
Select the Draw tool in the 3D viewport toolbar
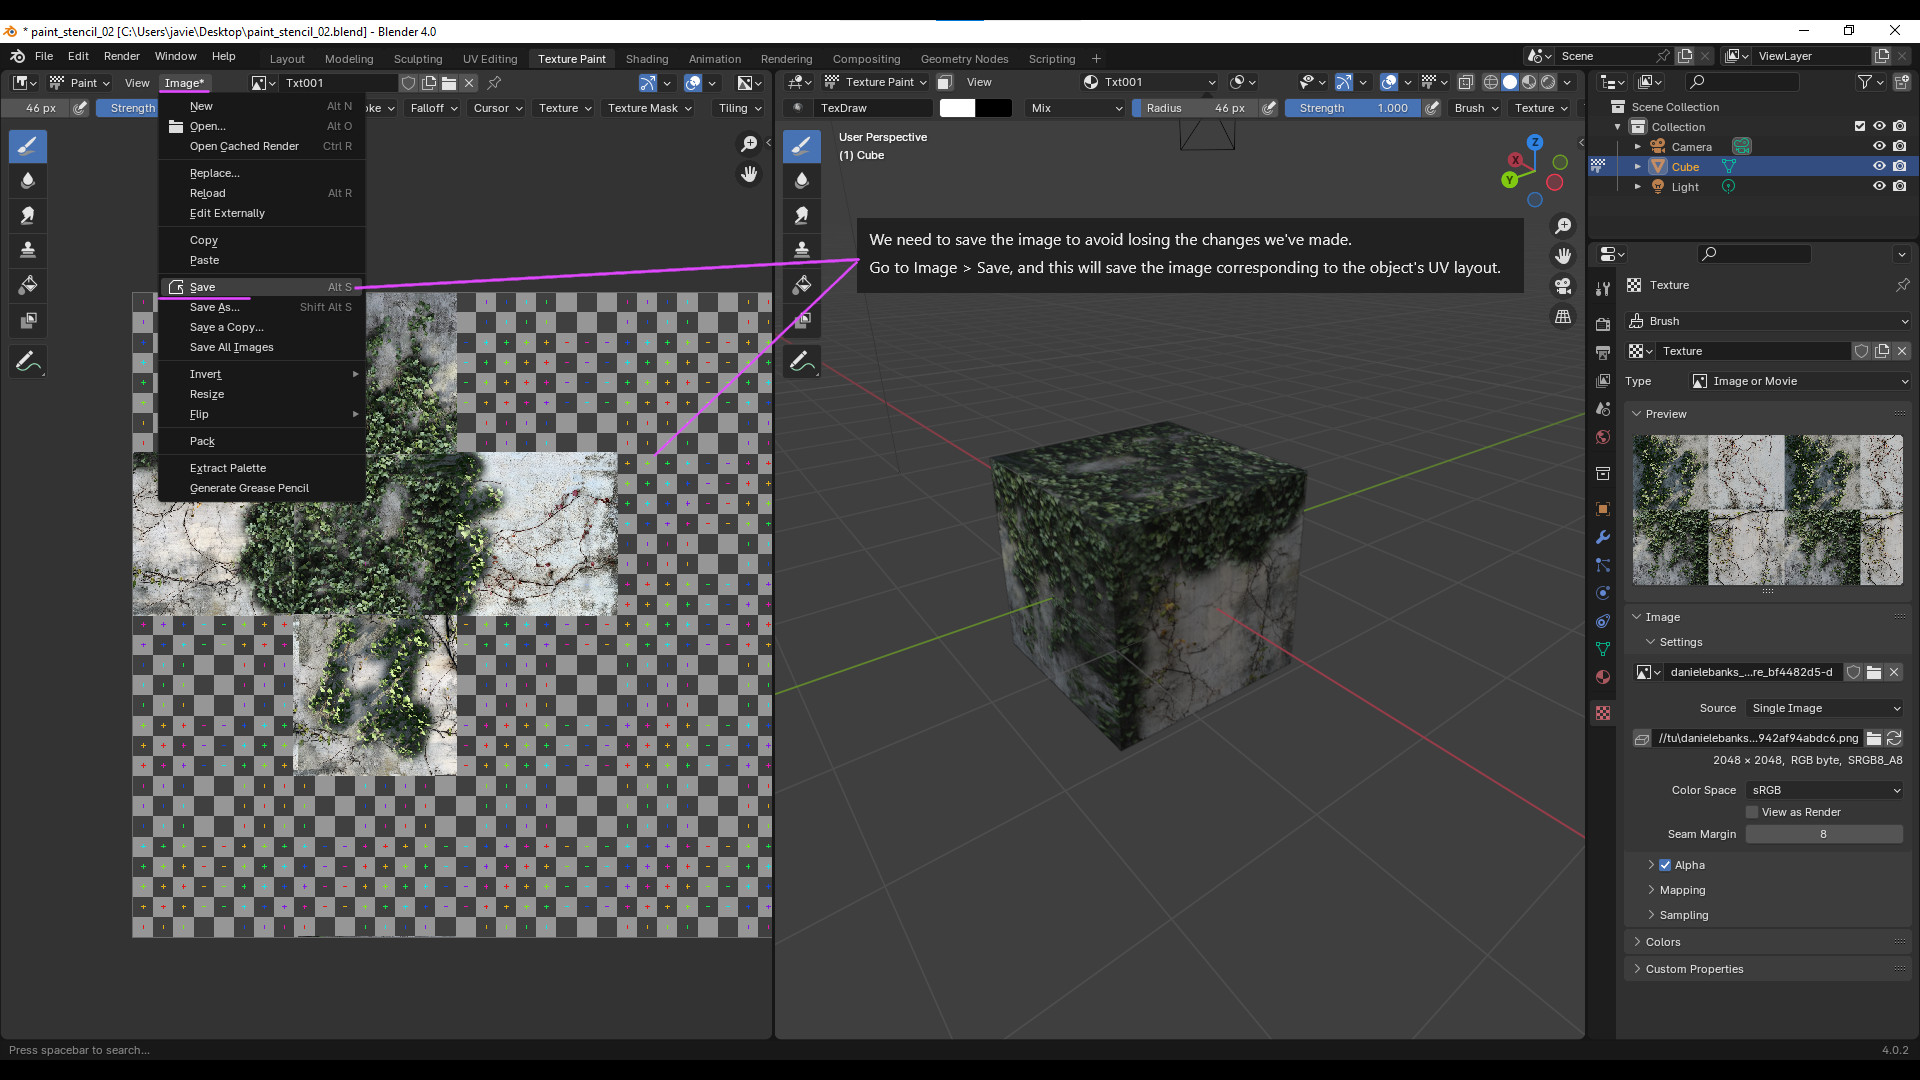(x=801, y=146)
